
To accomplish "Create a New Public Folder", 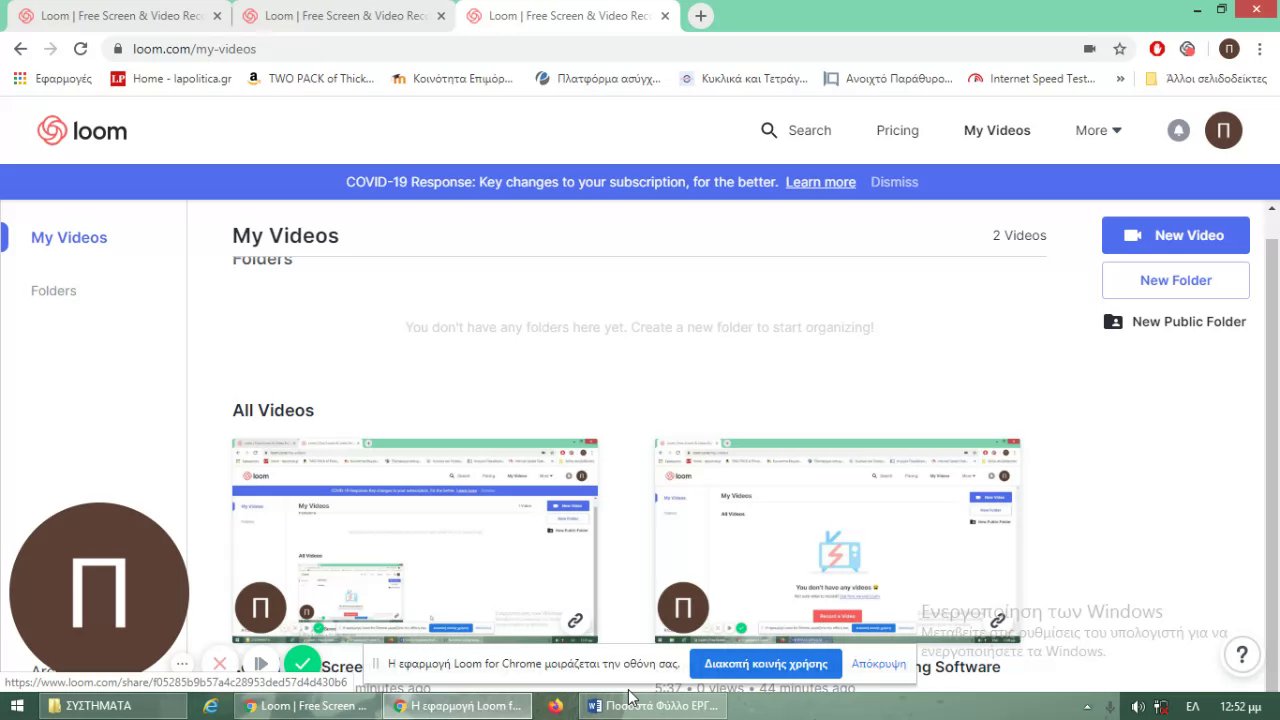I will 1175,321.
